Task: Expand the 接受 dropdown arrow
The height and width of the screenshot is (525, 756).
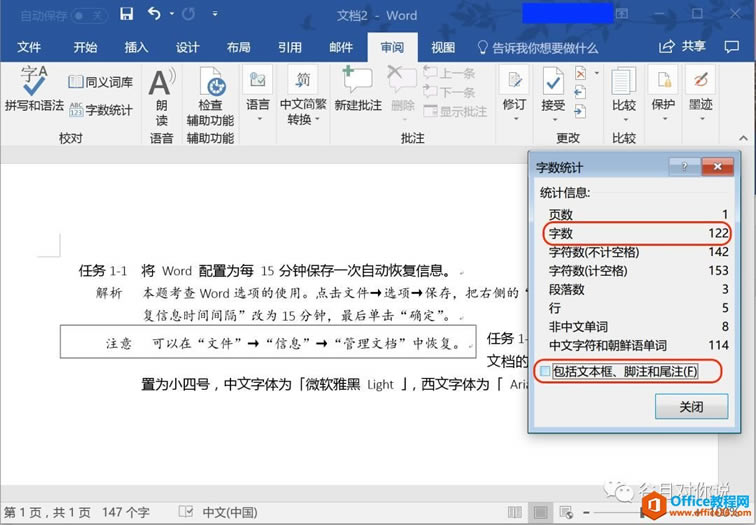Action: [x=554, y=119]
